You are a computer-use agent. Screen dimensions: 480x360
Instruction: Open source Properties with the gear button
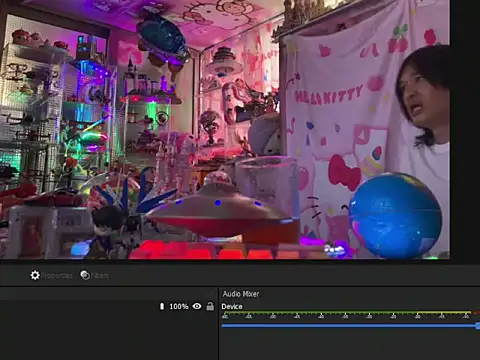(51, 275)
